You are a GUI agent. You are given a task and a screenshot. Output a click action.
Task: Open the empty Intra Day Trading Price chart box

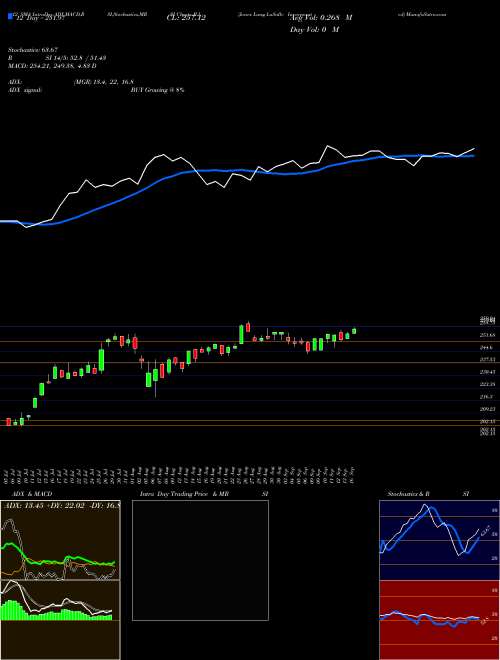200,560
